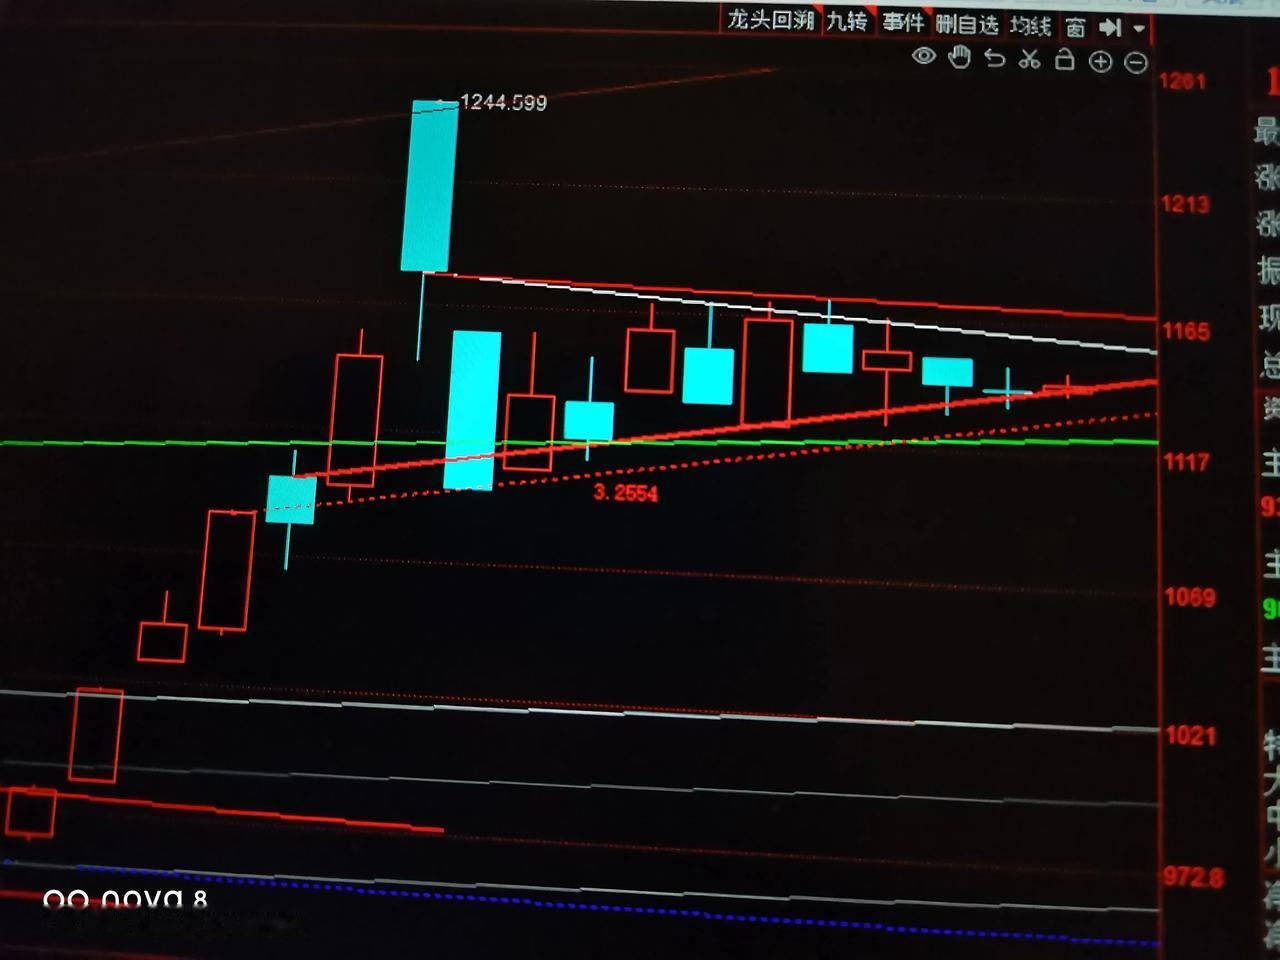Click the undo arrow icon
1280x960 pixels.
[x=994, y=59]
